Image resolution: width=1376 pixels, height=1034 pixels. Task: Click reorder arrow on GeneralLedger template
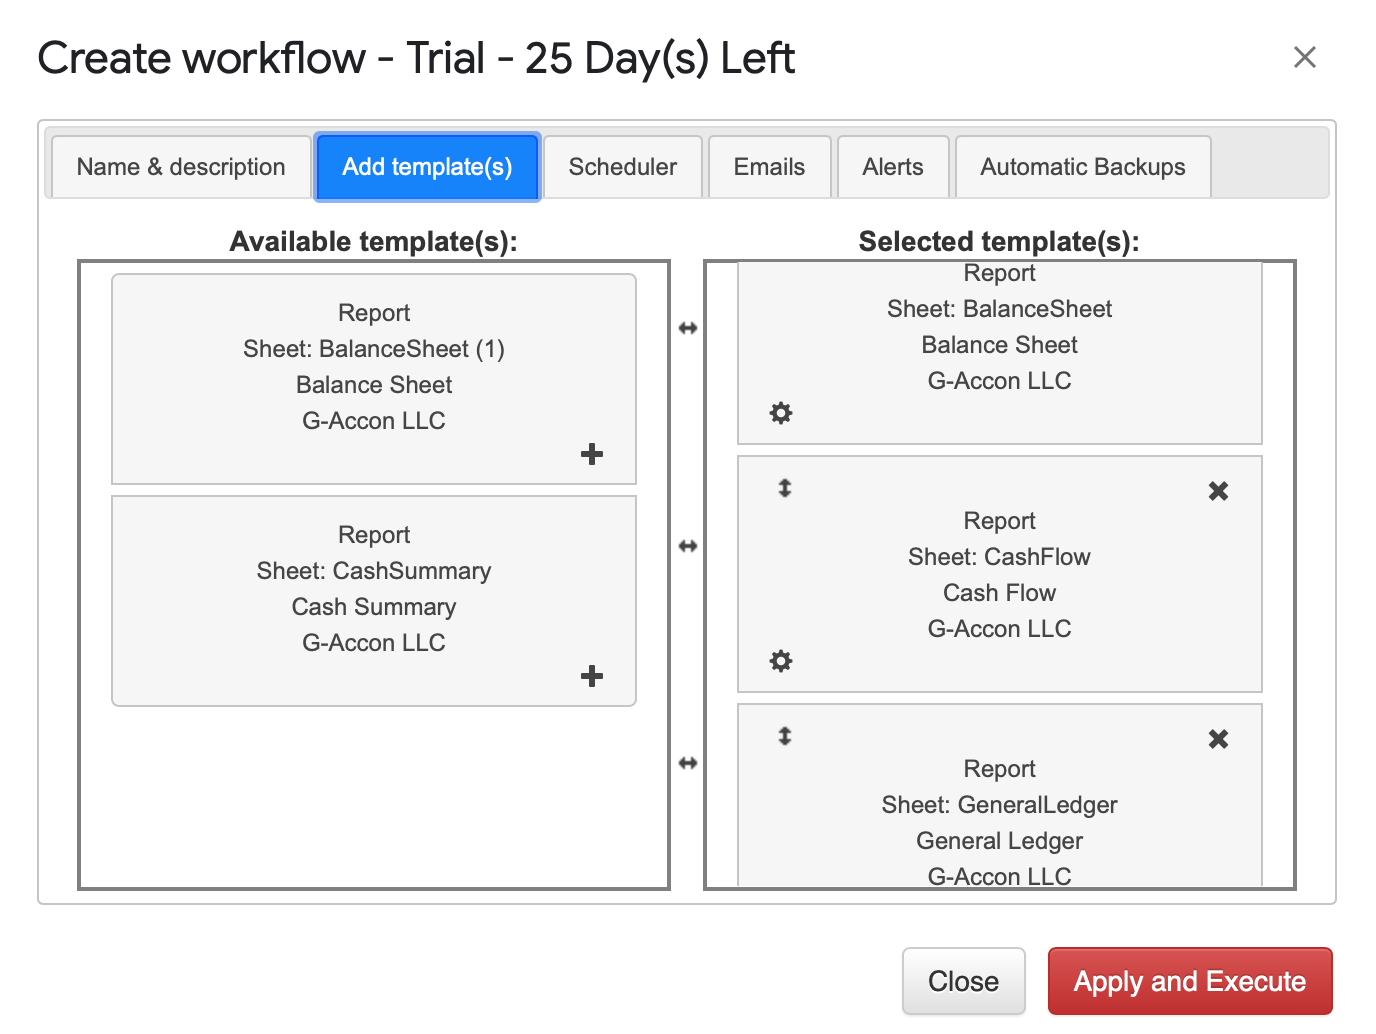click(x=785, y=736)
